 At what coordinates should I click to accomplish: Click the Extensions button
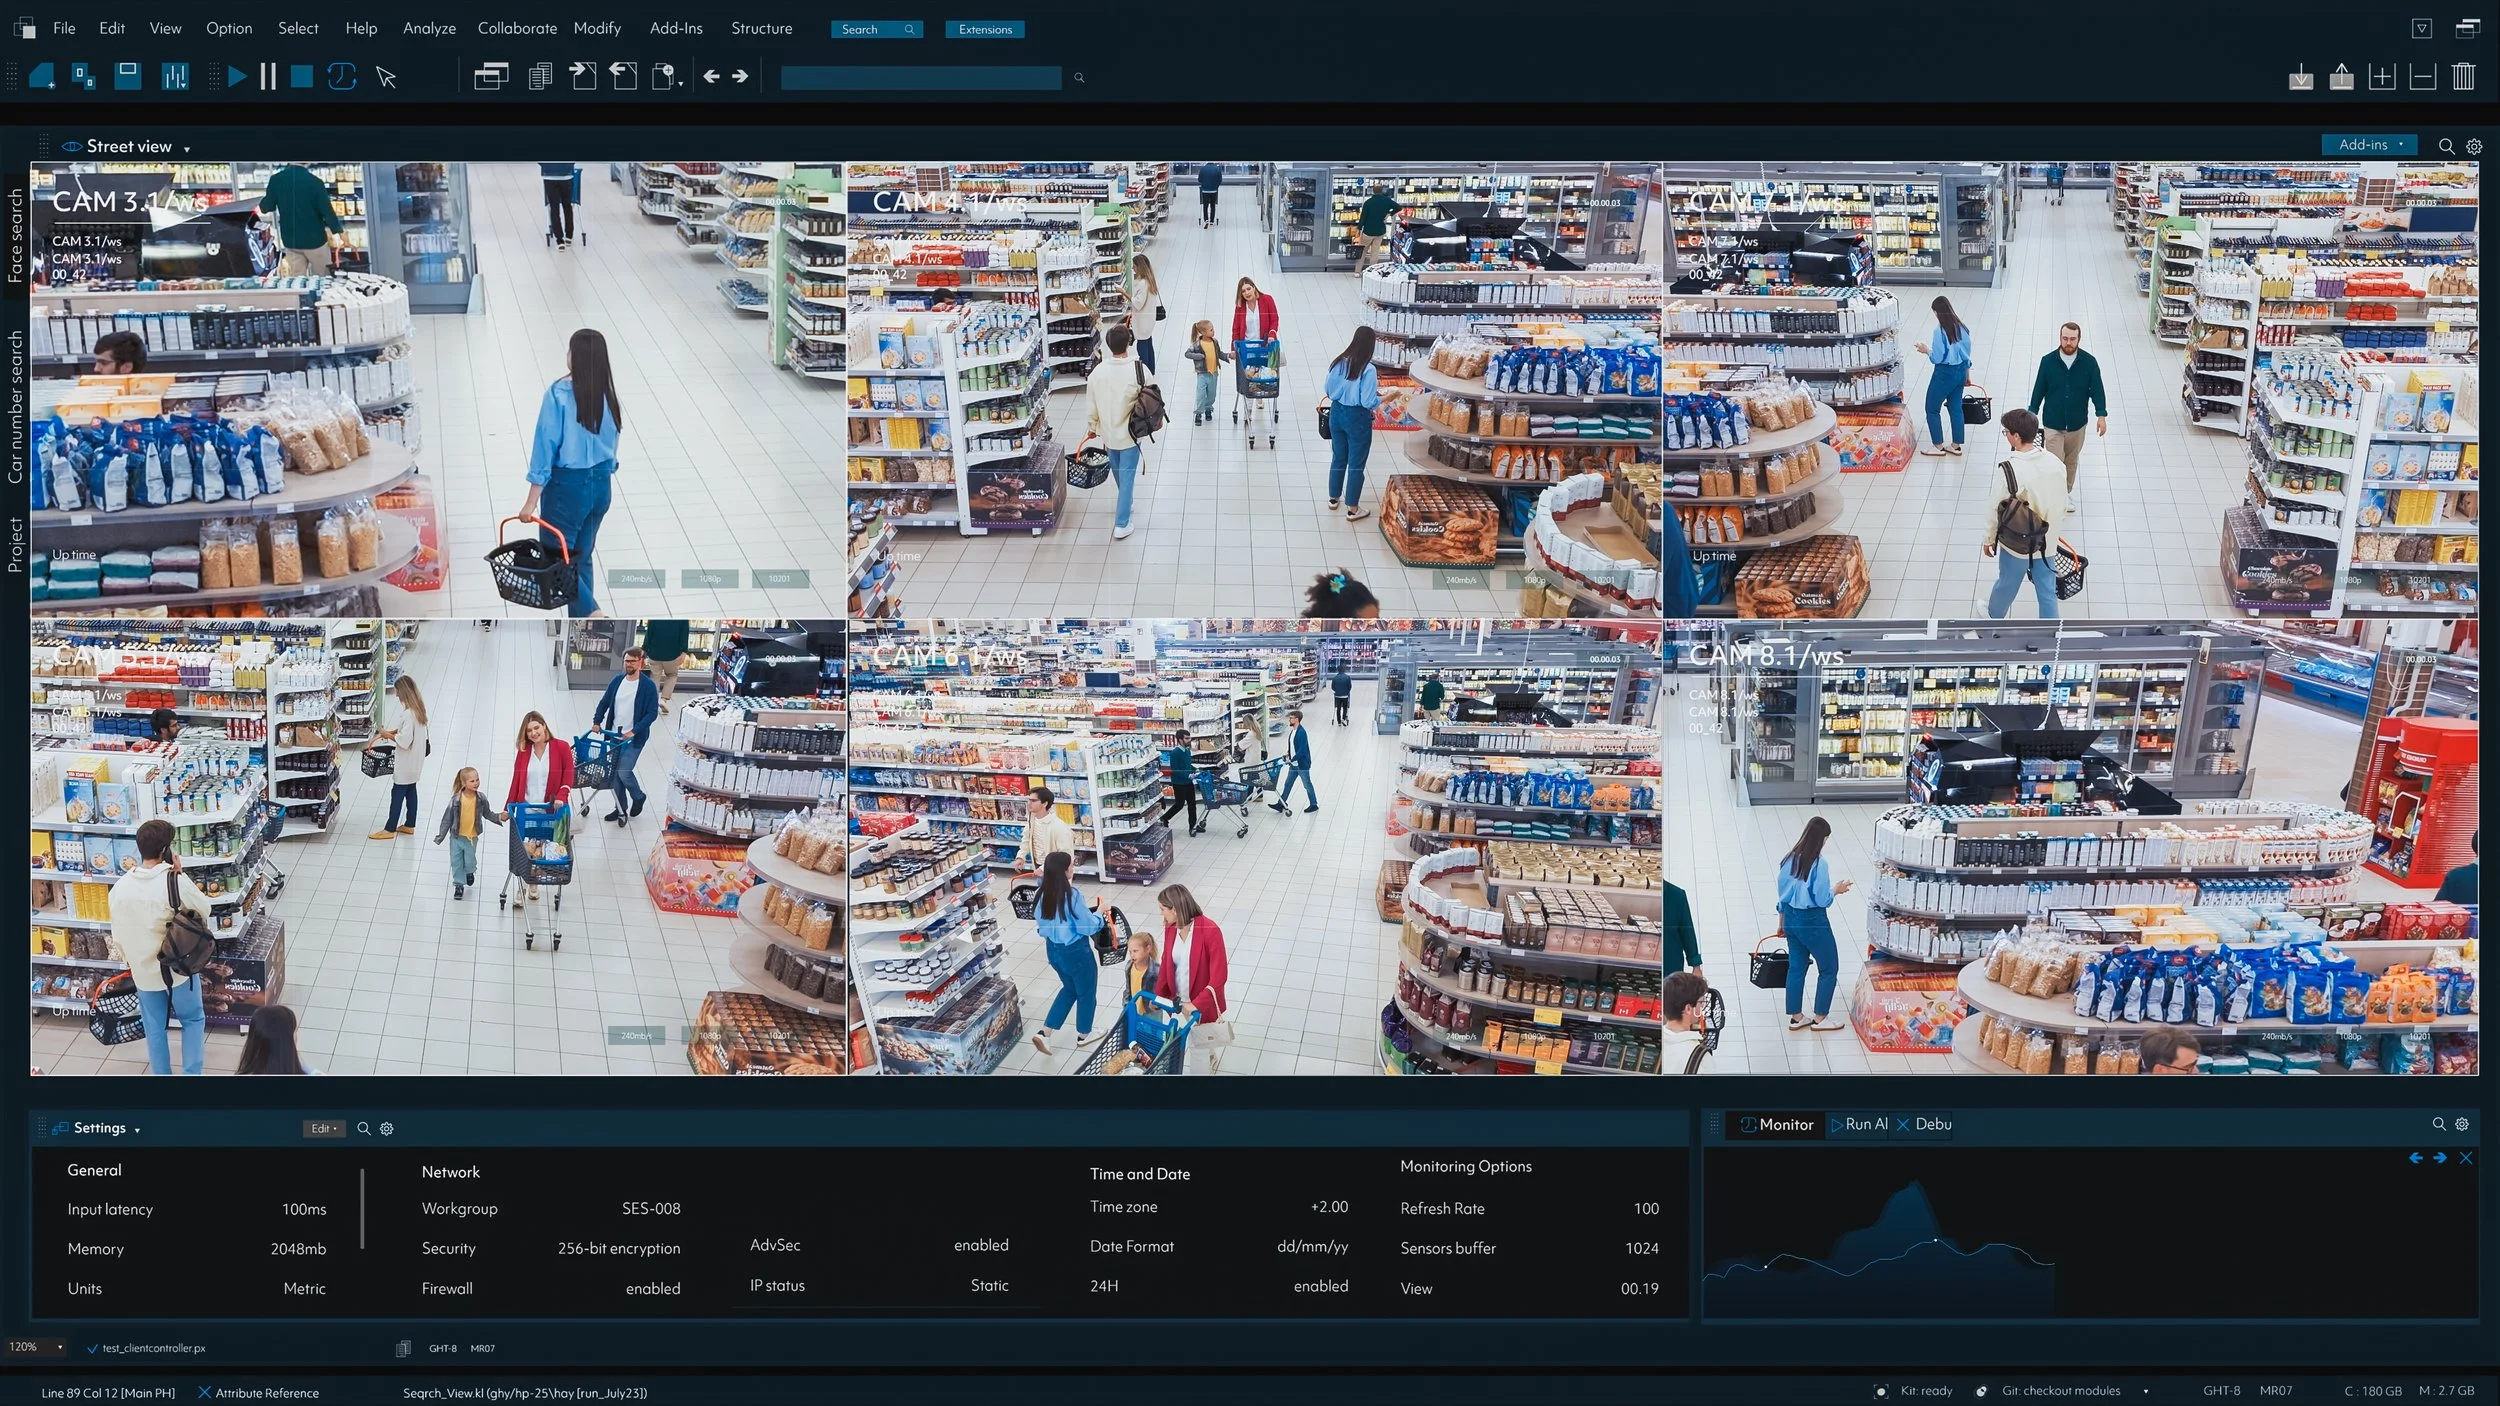[x=985, y=29]
